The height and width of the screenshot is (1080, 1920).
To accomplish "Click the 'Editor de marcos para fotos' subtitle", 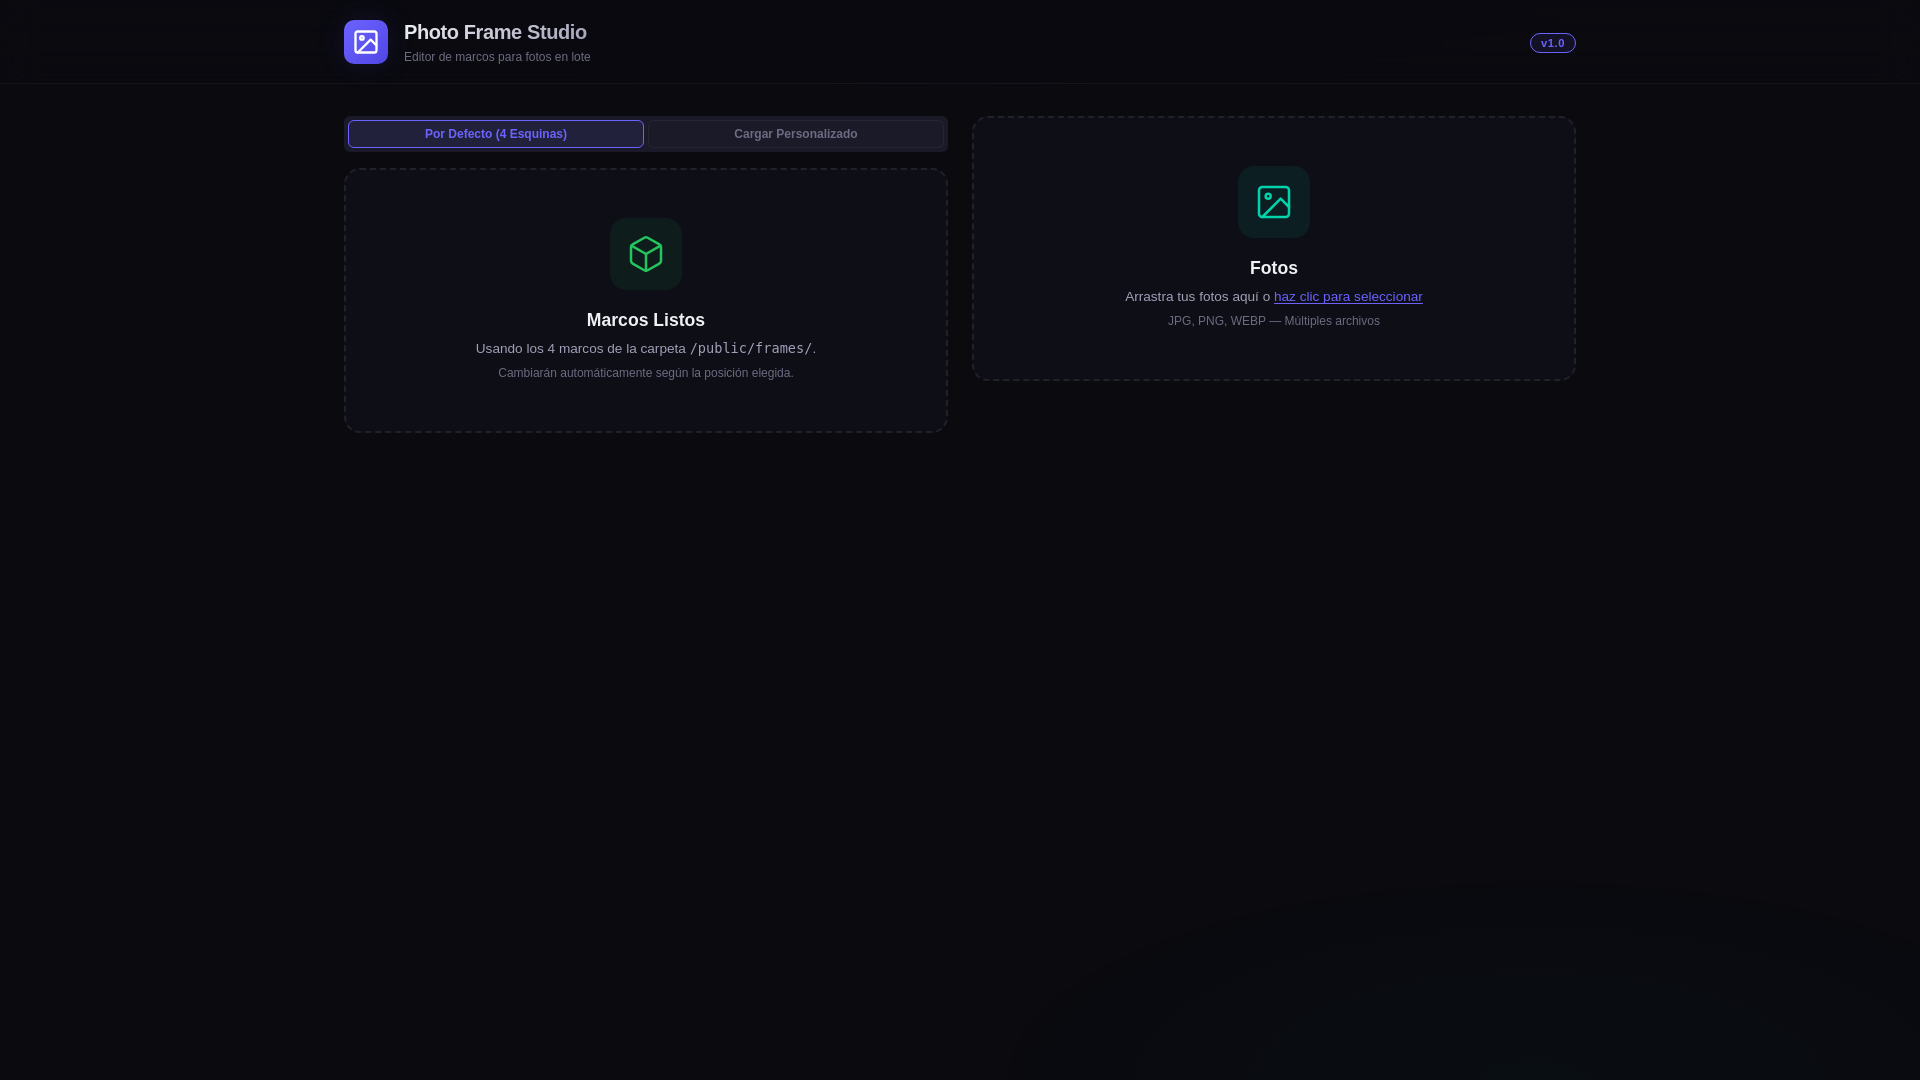I will [x=497, y=57].
